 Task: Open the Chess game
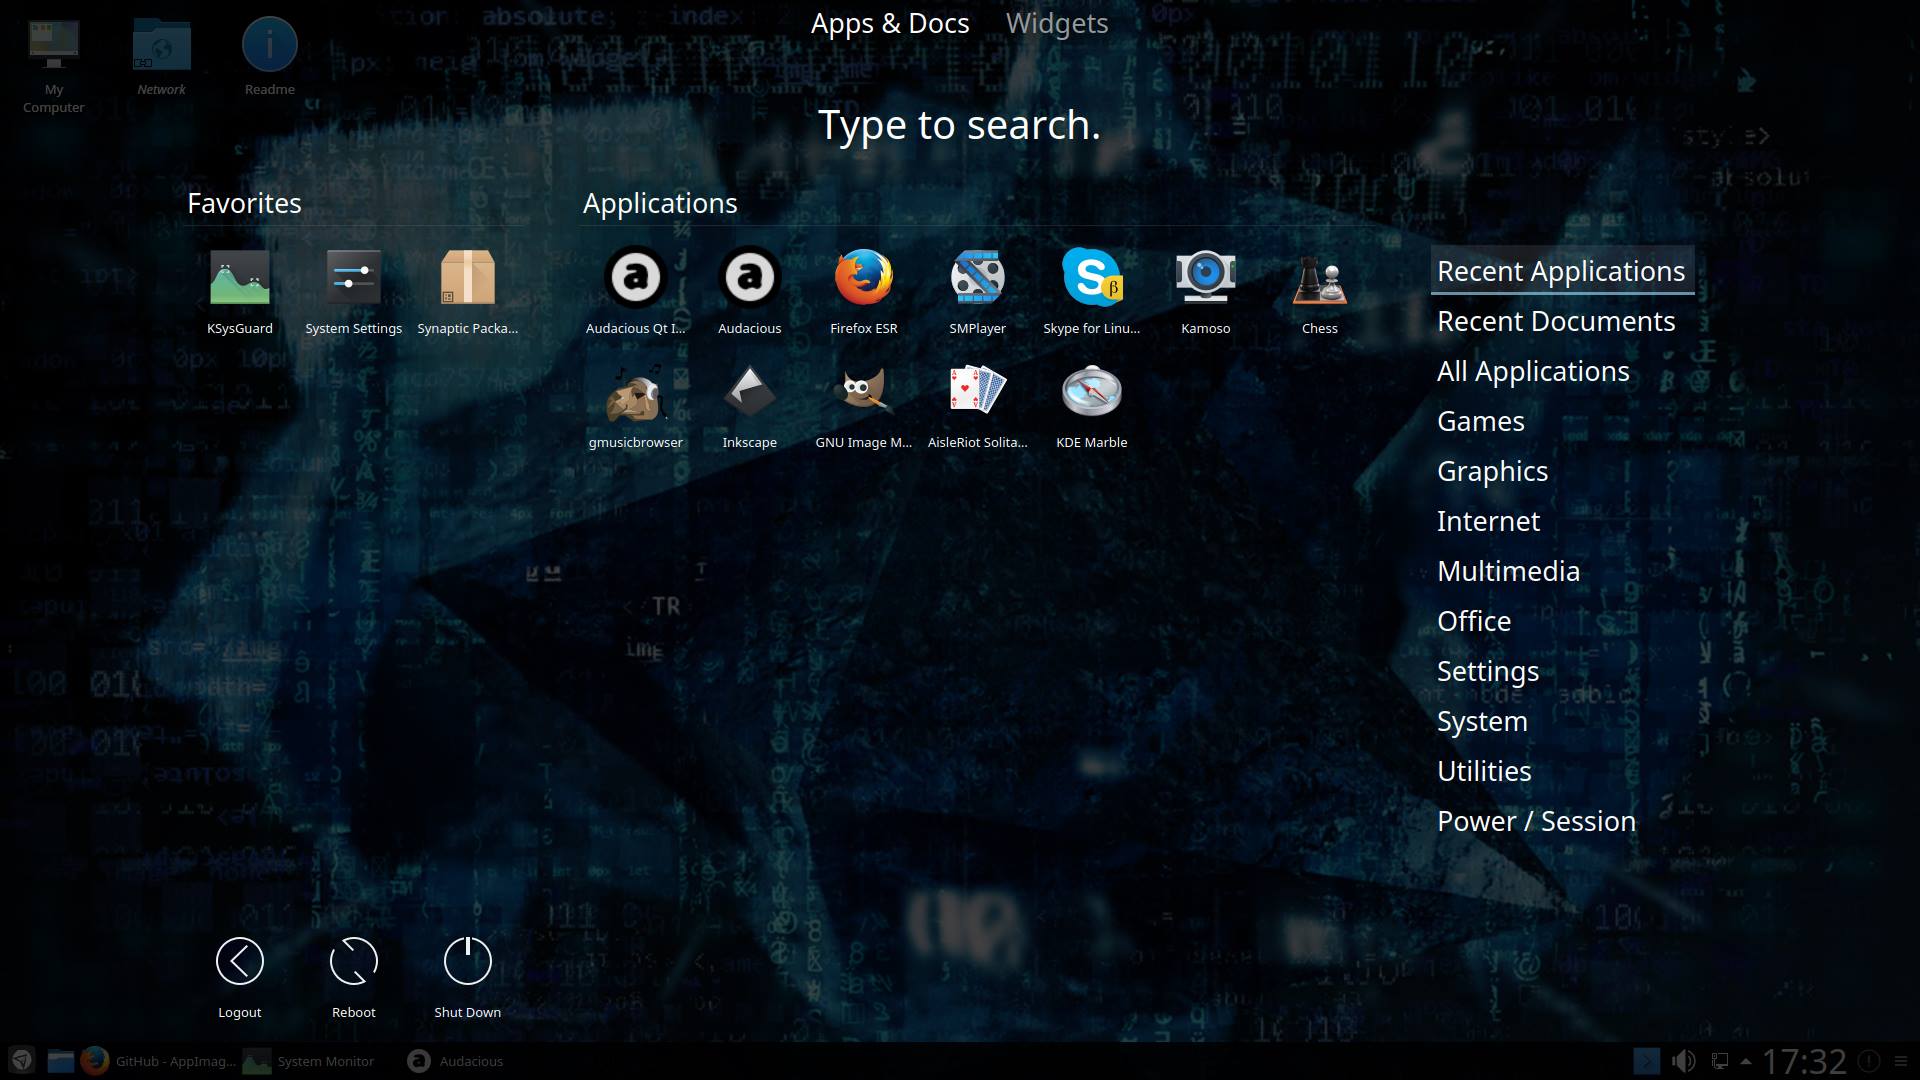[x=1320, y=292]
